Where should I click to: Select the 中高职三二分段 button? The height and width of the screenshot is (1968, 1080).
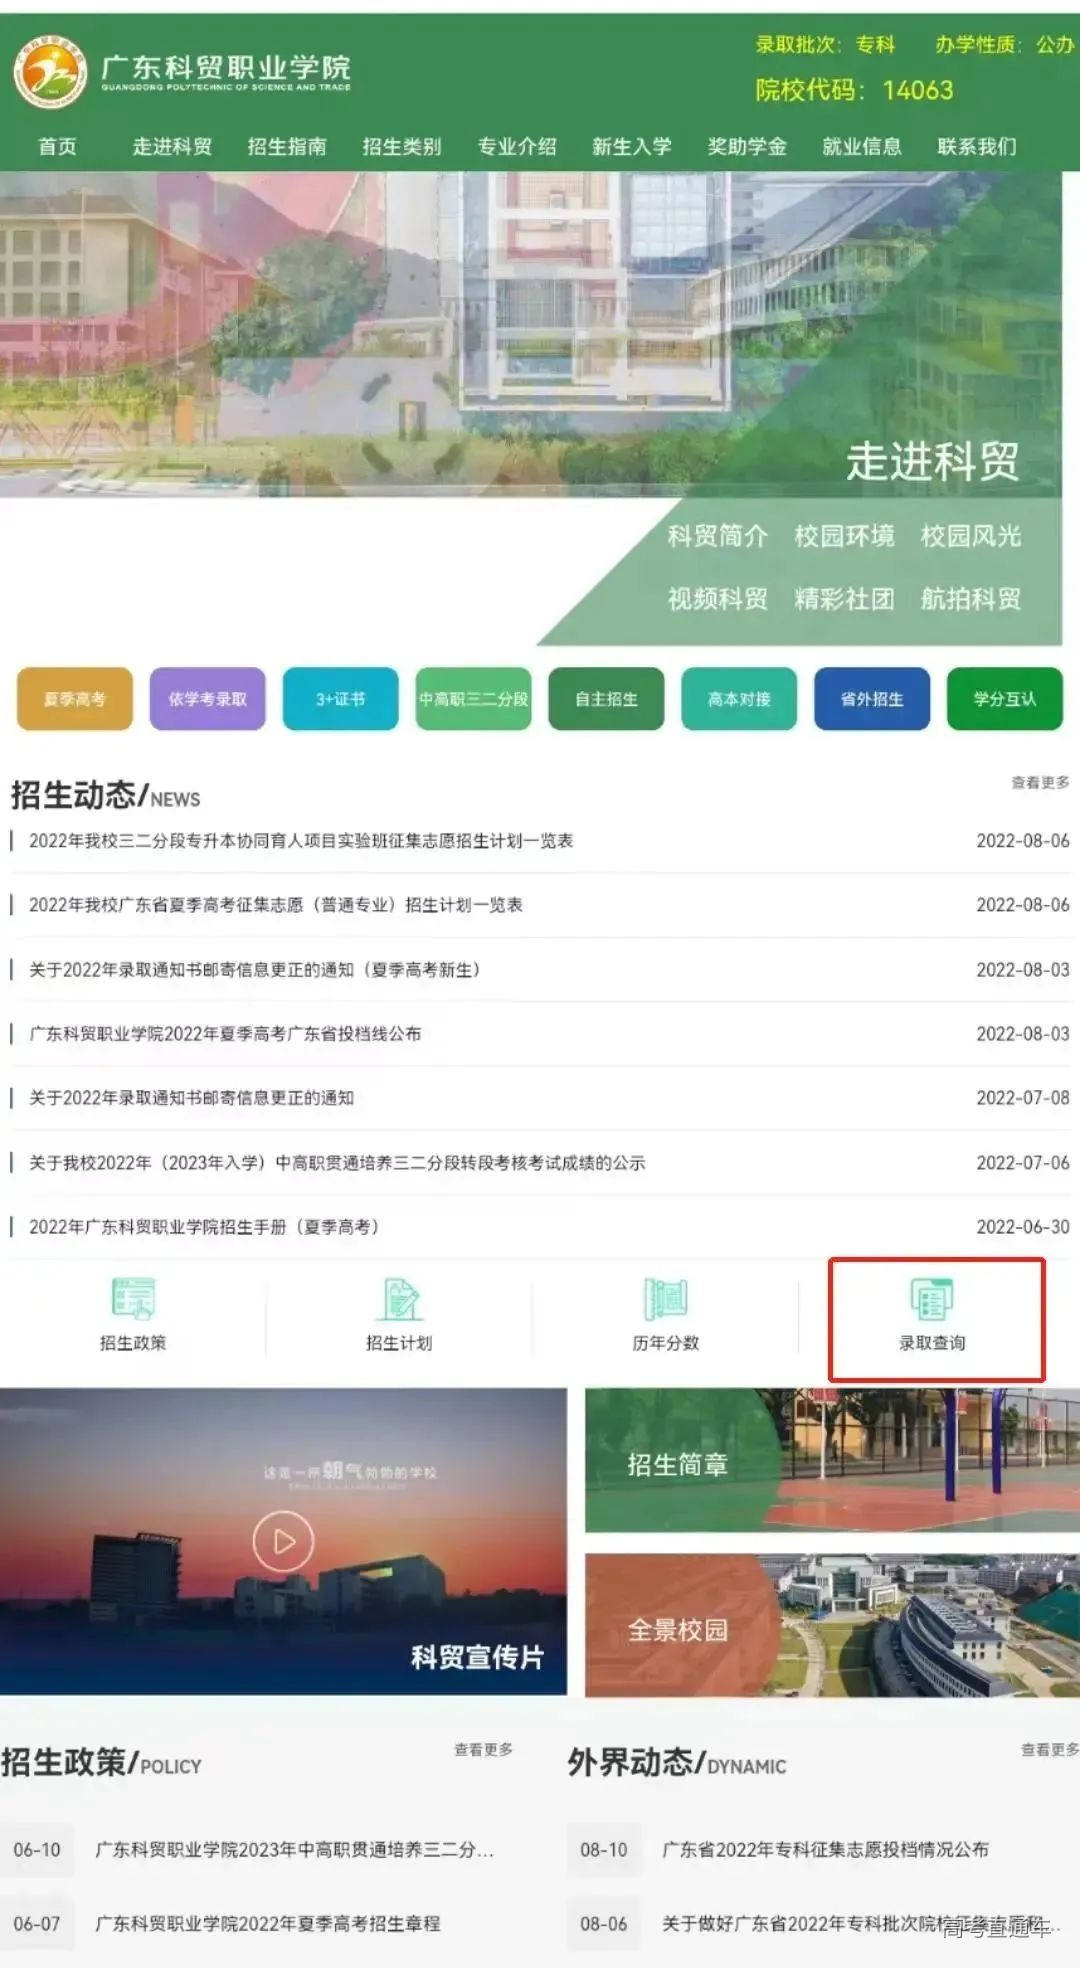(473, 699)
